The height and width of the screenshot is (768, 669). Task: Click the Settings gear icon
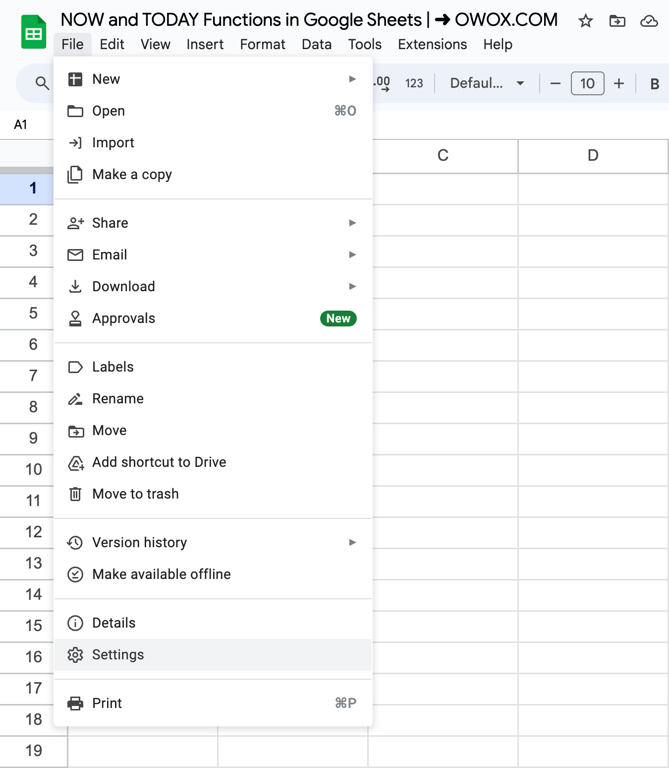point(75,654)
